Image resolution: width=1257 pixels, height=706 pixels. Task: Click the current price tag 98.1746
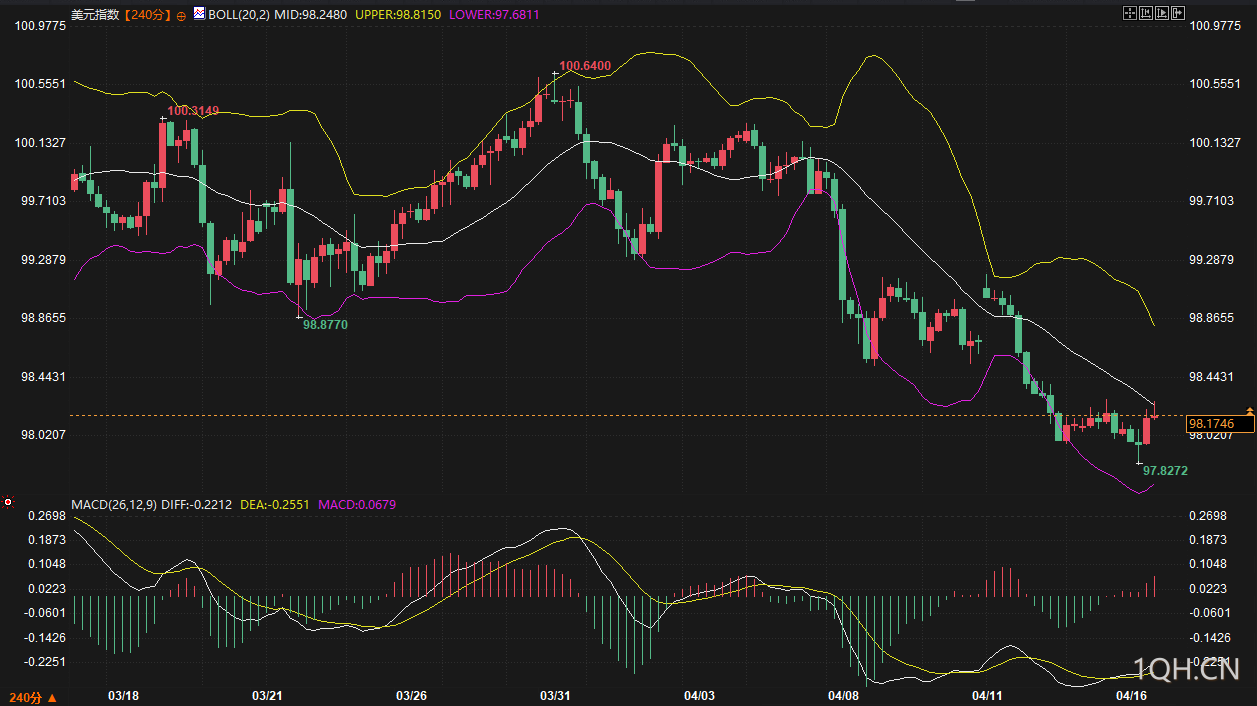(x=1210, y=424)
